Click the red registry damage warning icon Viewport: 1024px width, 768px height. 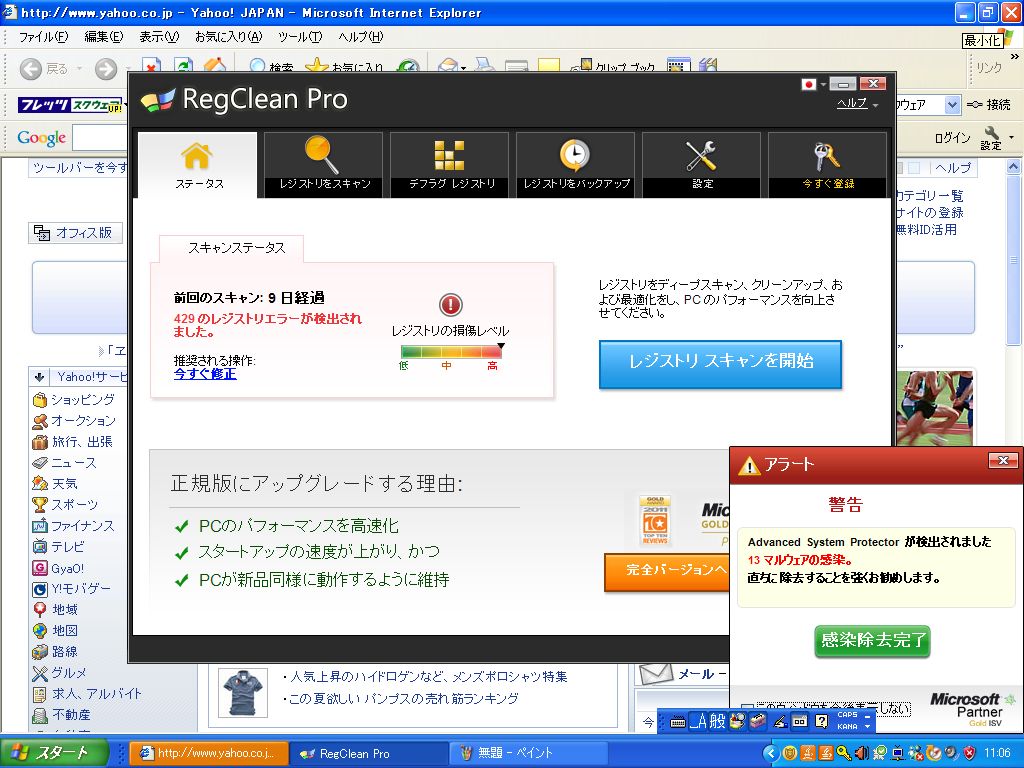pyautogui.click(x=451, y=304)
